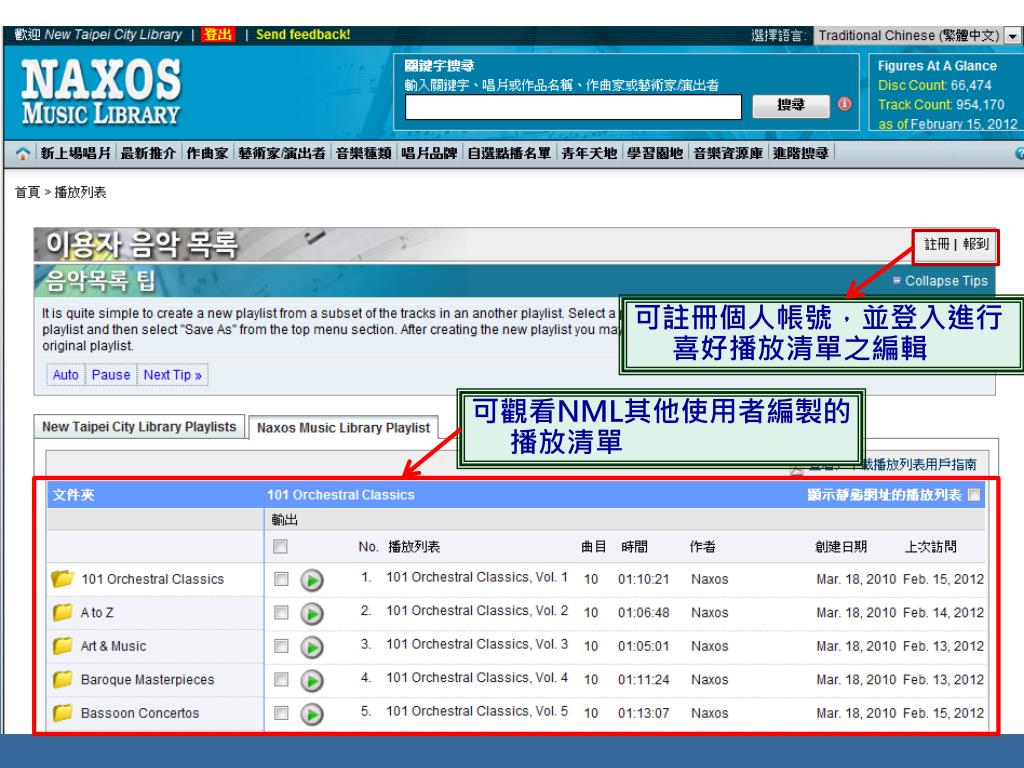Open 學習園地 menu
This screenshot has height=768, width=1024.
pyautogui.click(x=655, y=153)
